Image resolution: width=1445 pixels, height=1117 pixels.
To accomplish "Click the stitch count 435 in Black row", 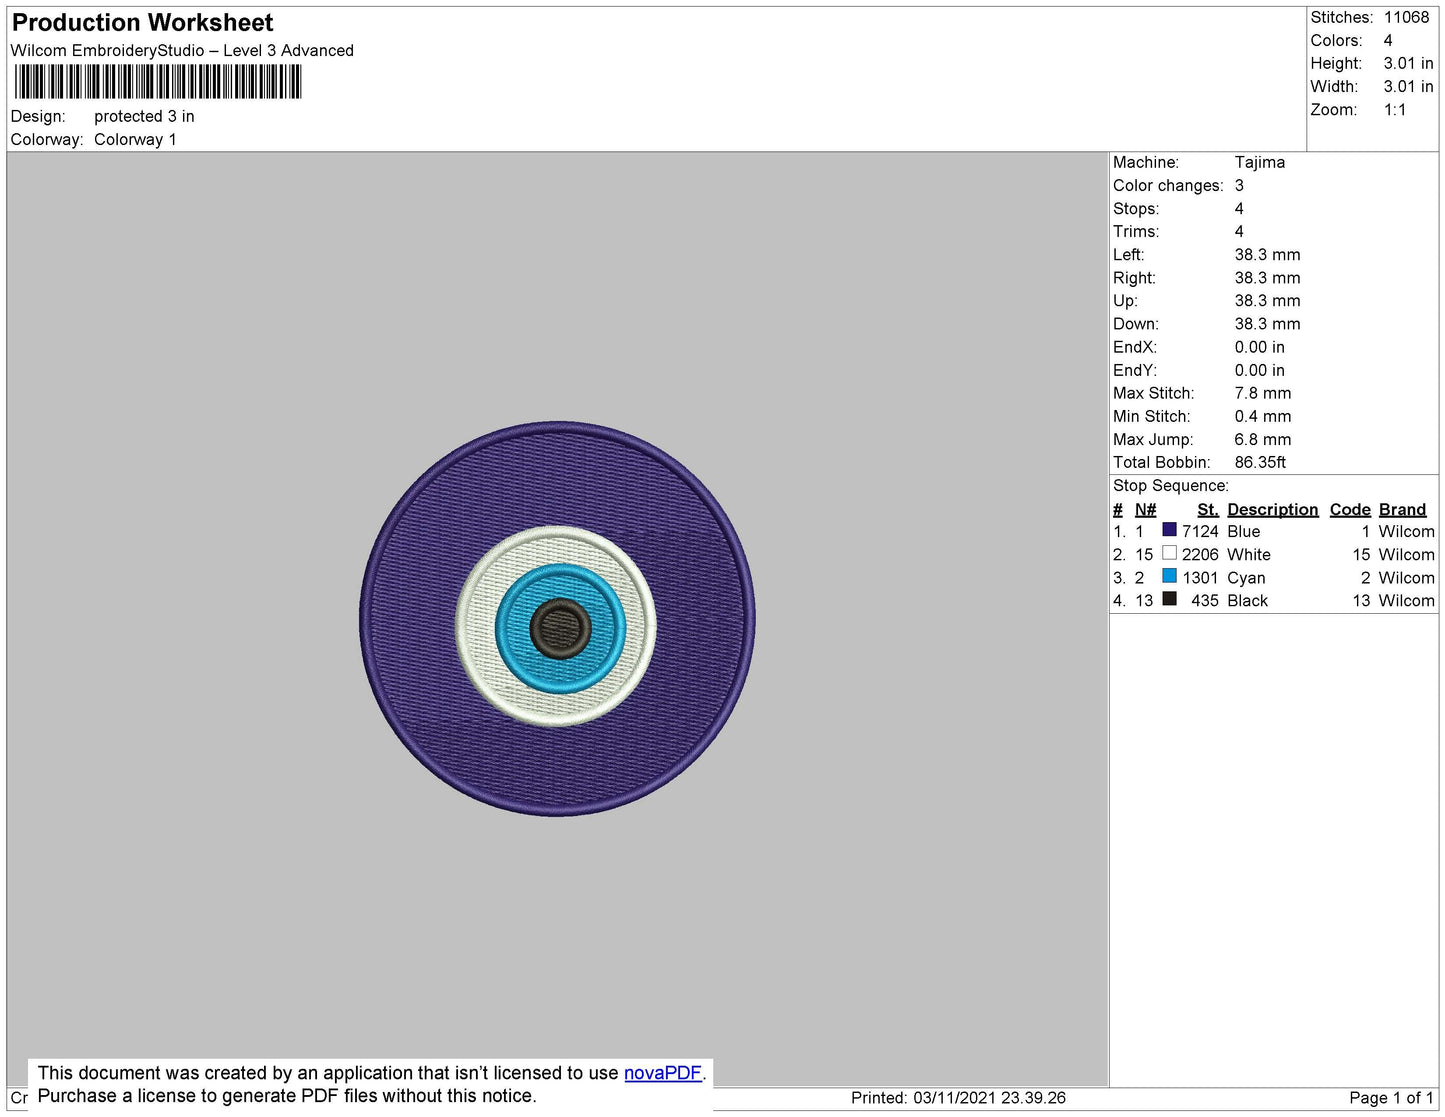I will (x=1205, y=600).
